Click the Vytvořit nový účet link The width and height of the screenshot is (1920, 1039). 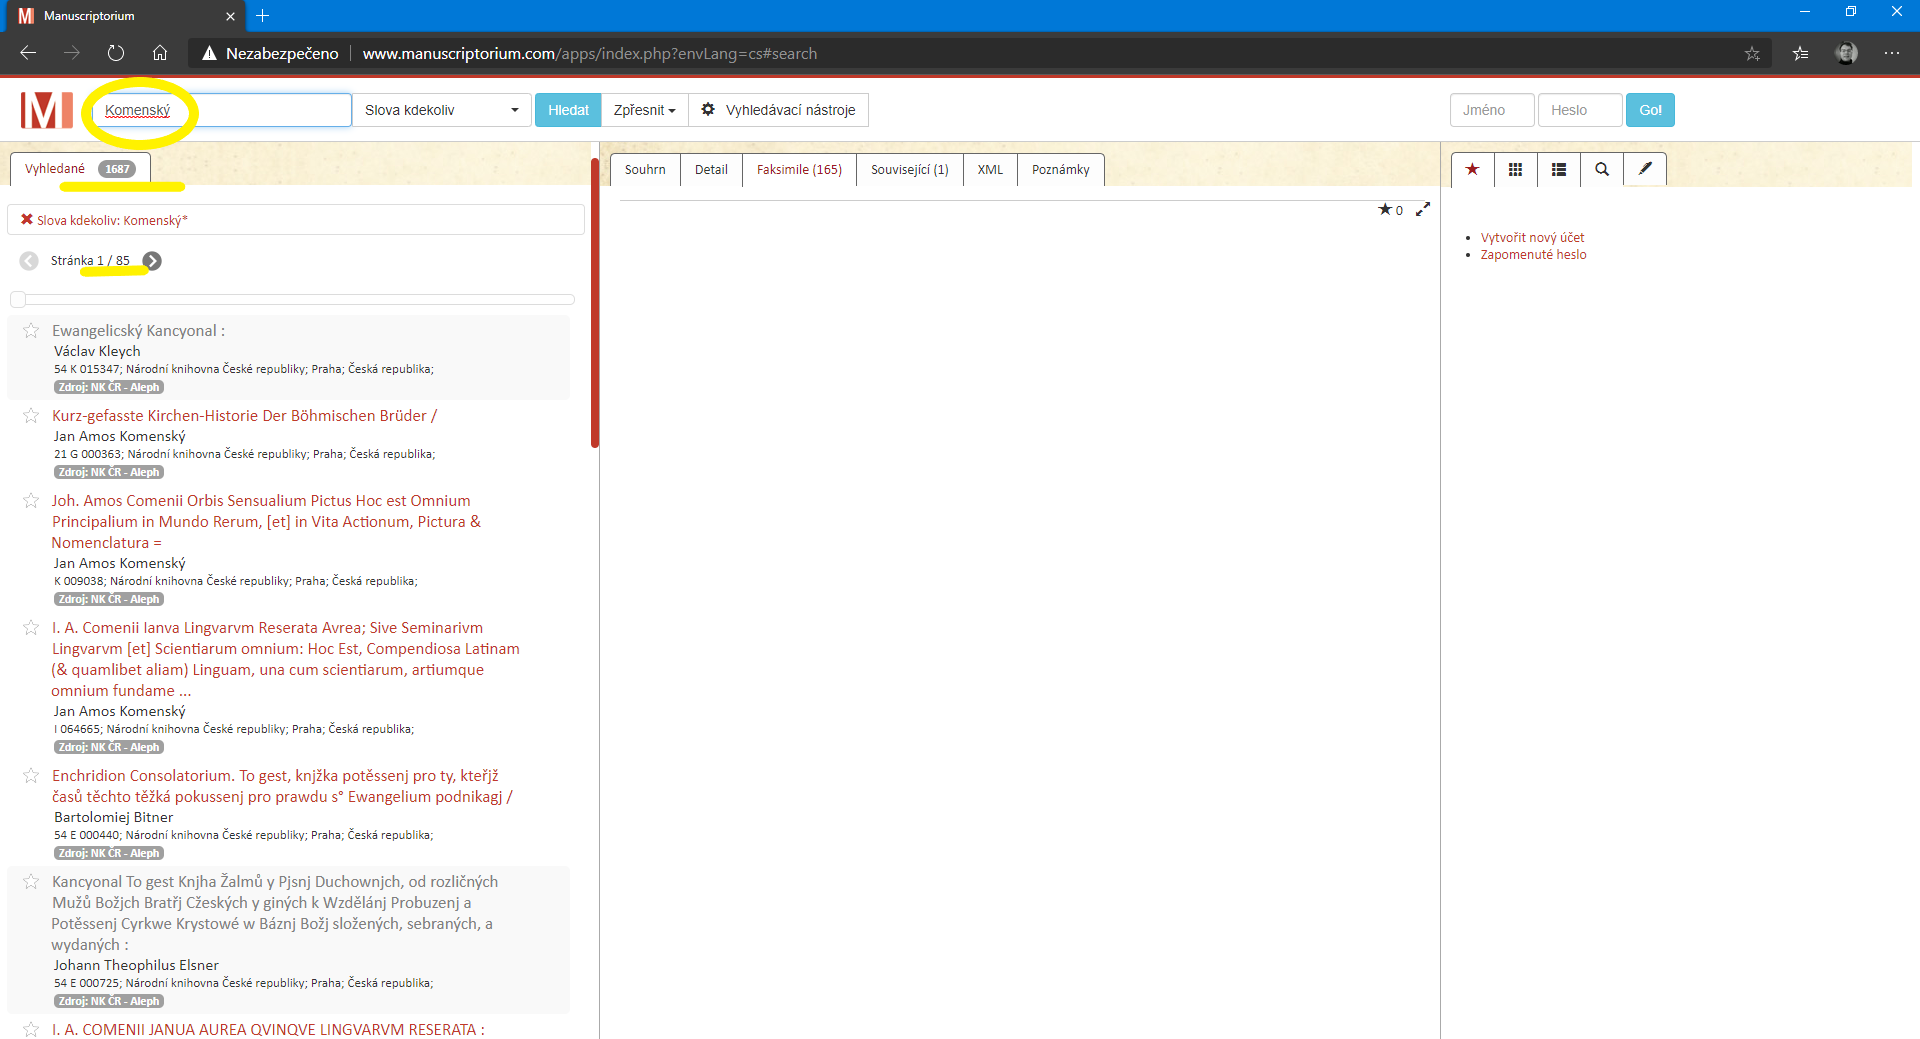(x=1532, y=238)
